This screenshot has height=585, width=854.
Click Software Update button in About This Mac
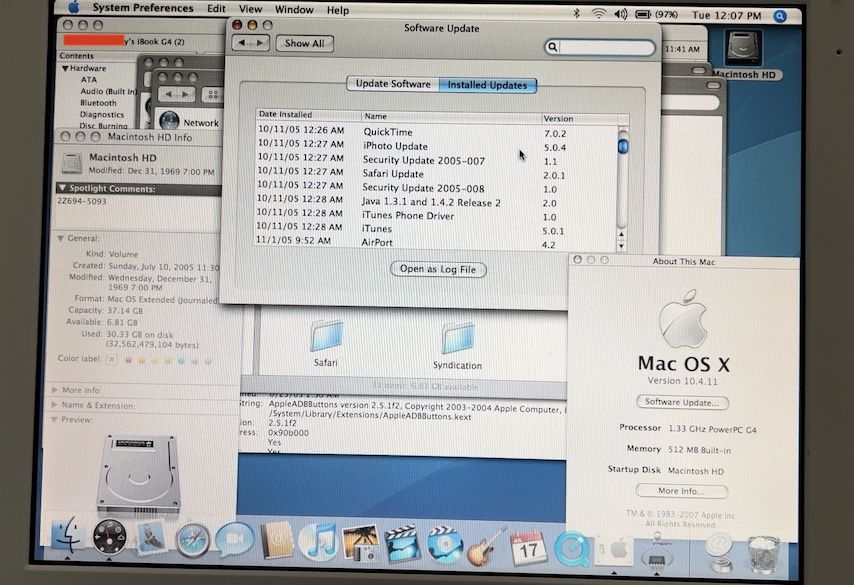coord(682,402)
